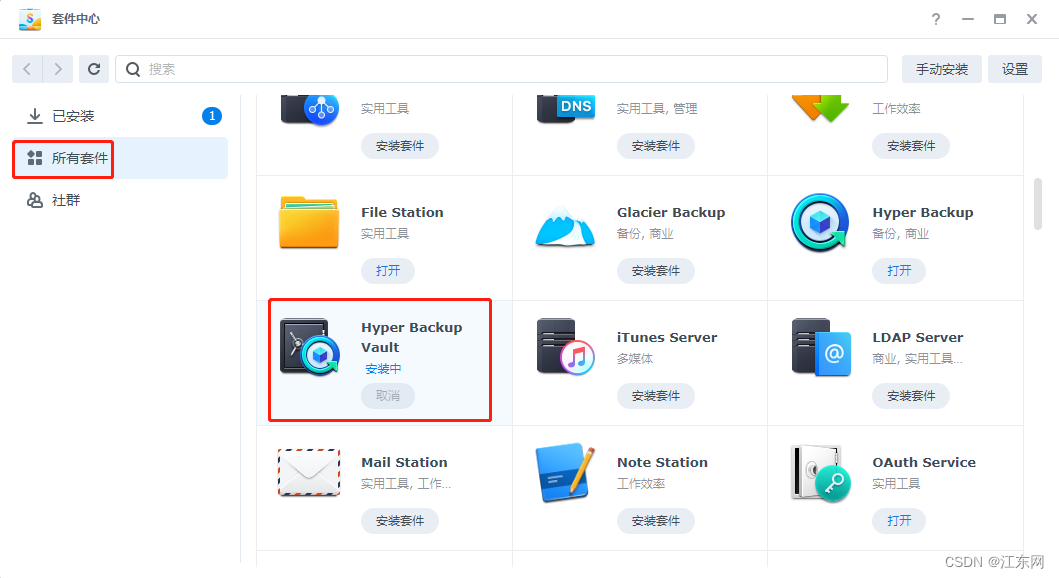Image resolution: width=1059 pixels, height=578 pixels.
Task: Open the File Station title
Action: coord(403,212)
